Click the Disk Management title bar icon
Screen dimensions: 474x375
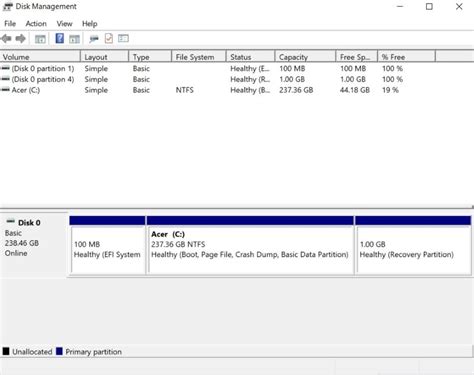pos(8,6)
